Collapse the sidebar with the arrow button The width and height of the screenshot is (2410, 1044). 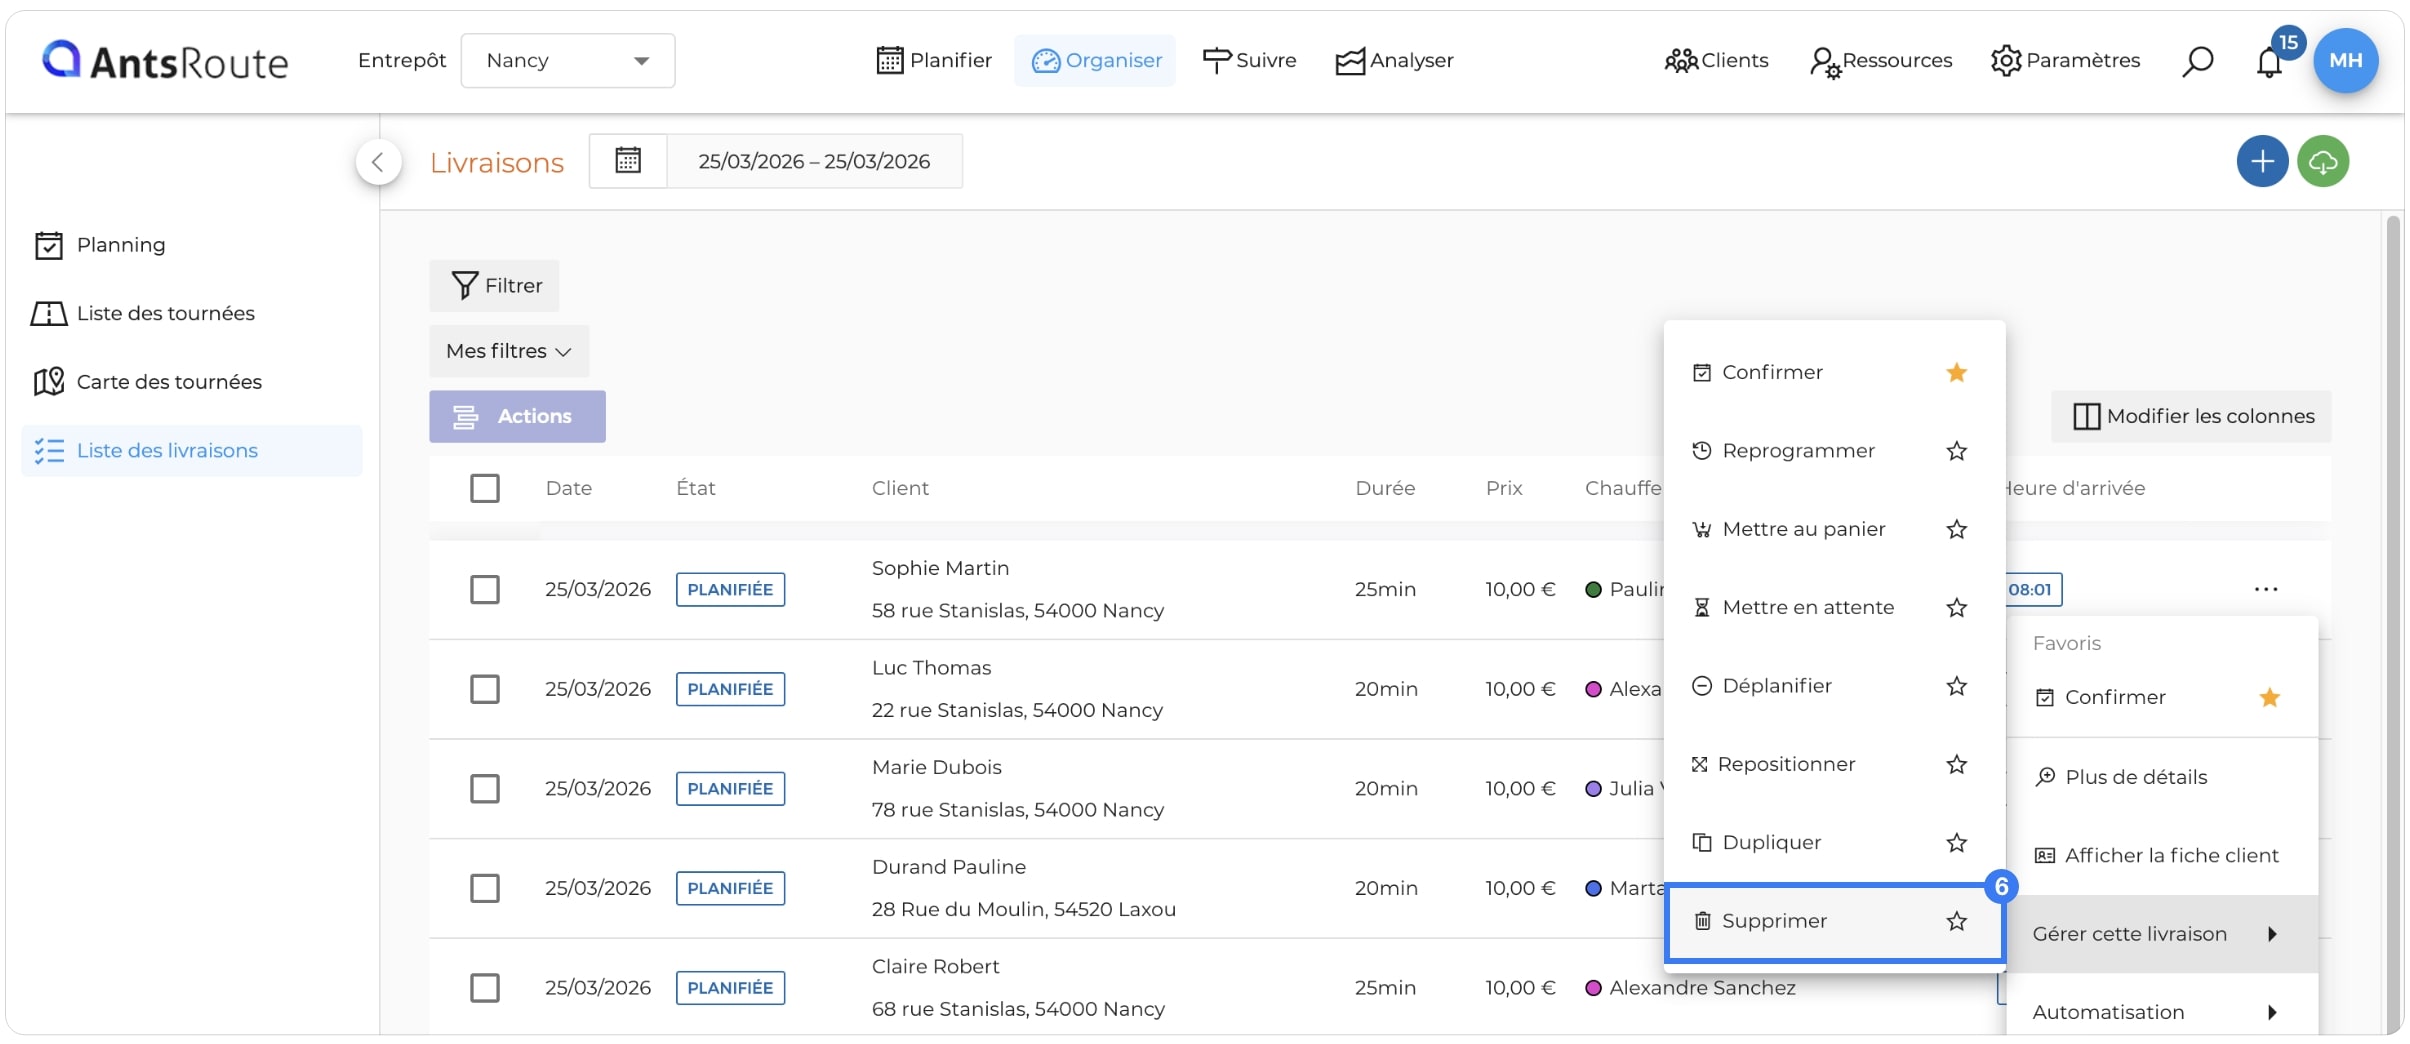(x=378, y=162)
